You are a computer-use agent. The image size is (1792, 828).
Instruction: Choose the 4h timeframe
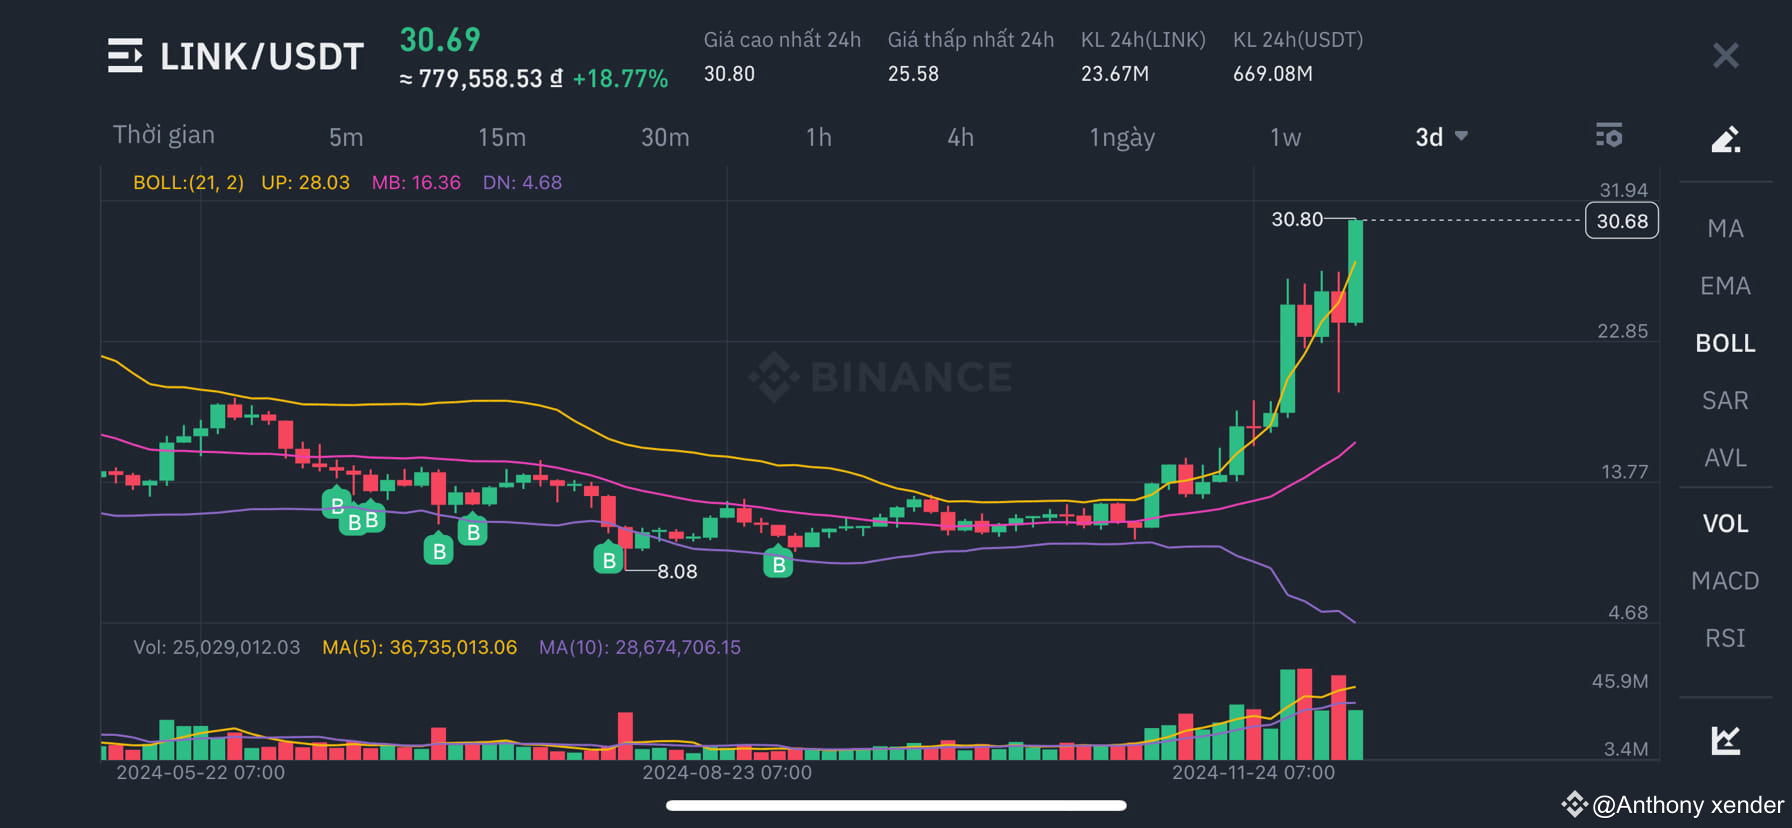click(961, 137)
